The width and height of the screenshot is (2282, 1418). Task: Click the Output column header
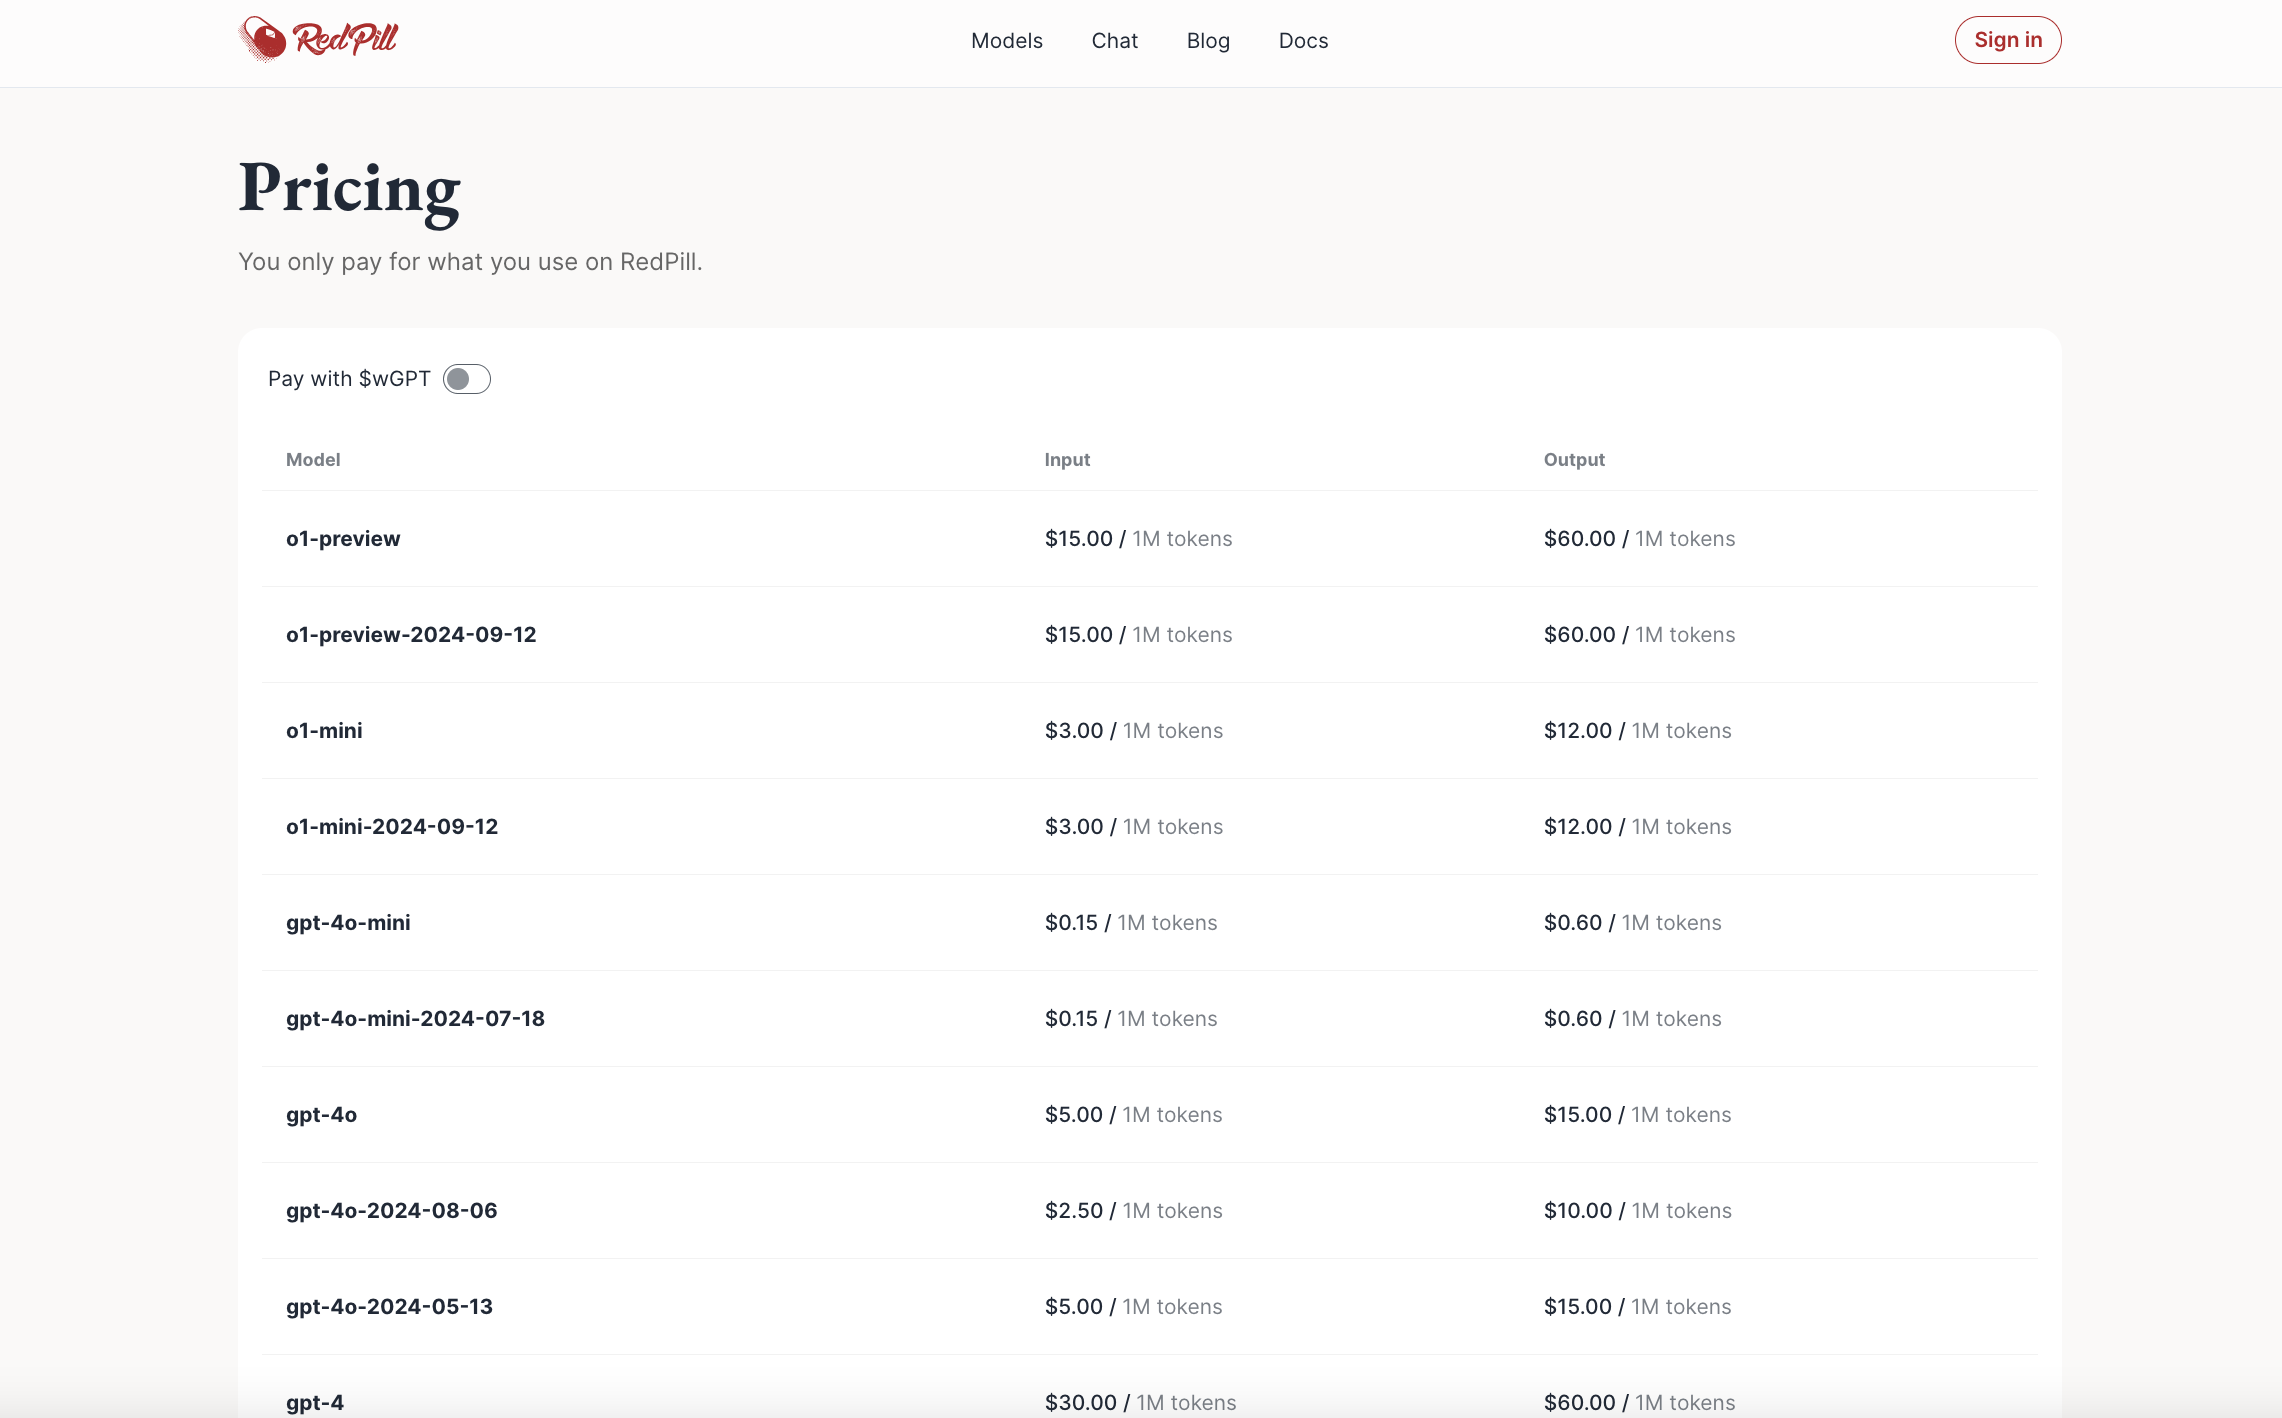point(1574,460)
